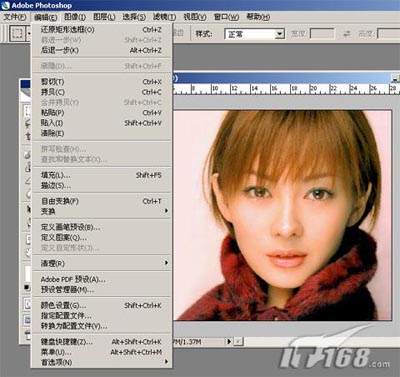Select 剪切(T) cut command
The image size is (400, 377).
click(101, 82)
